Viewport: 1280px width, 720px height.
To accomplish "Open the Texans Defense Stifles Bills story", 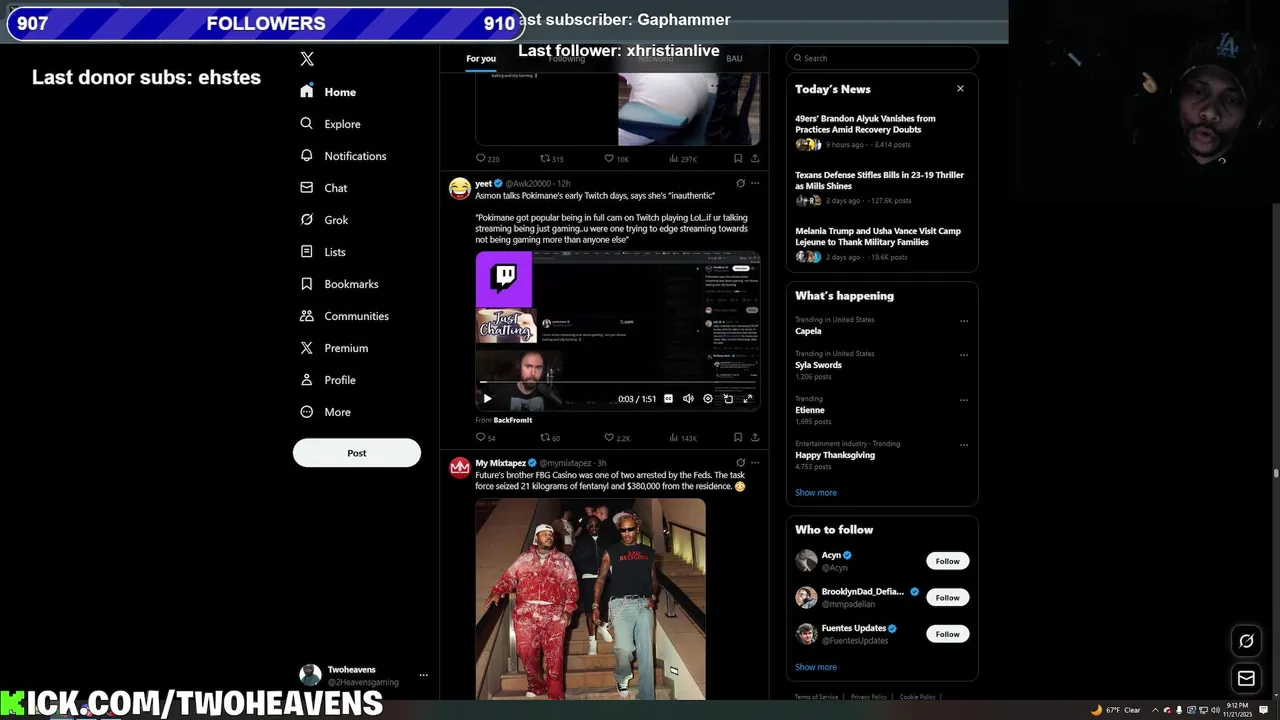I will point(882,187).
